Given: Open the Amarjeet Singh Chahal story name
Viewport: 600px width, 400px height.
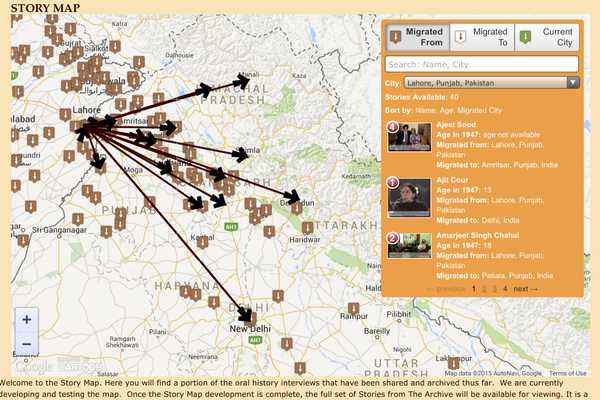Looking at the screenshot, I should (478, 235).
